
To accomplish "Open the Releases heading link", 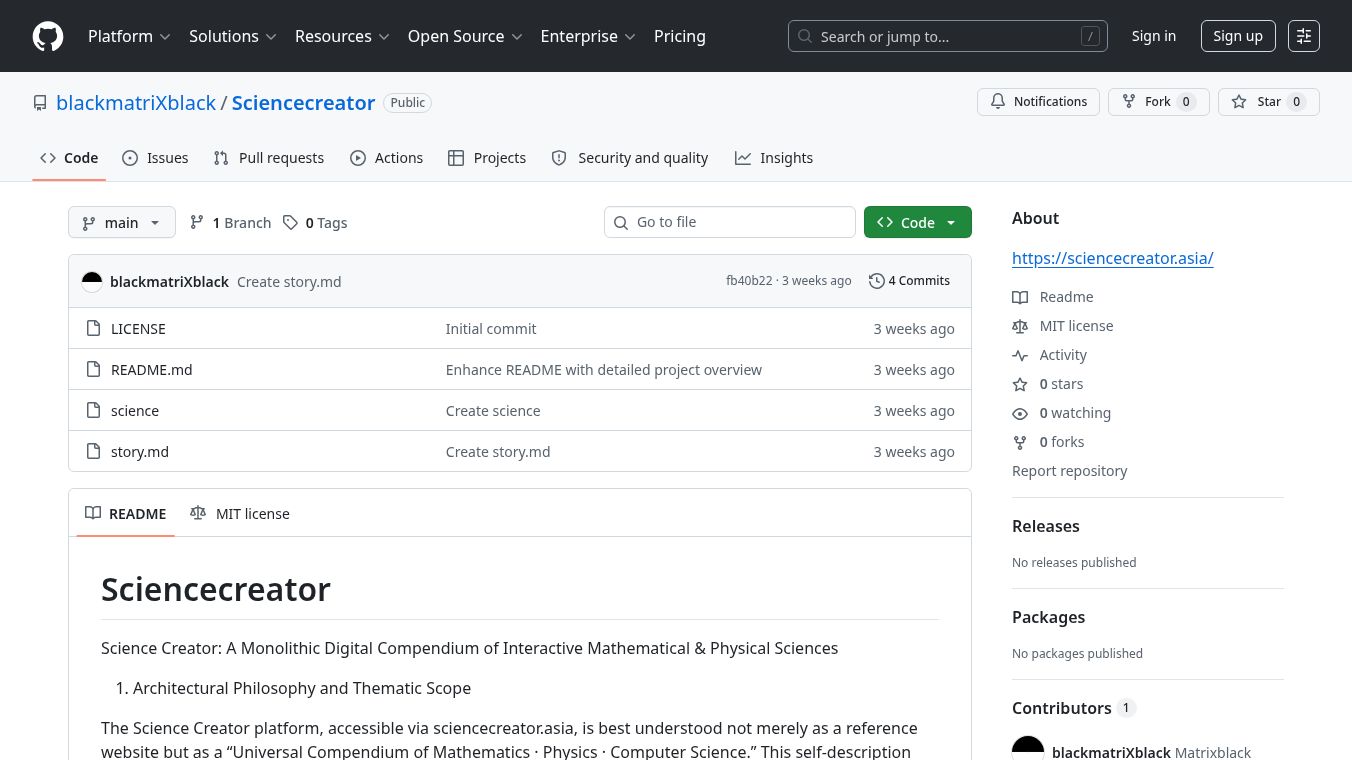I will pyautogui.click(x=1046, y=526).
